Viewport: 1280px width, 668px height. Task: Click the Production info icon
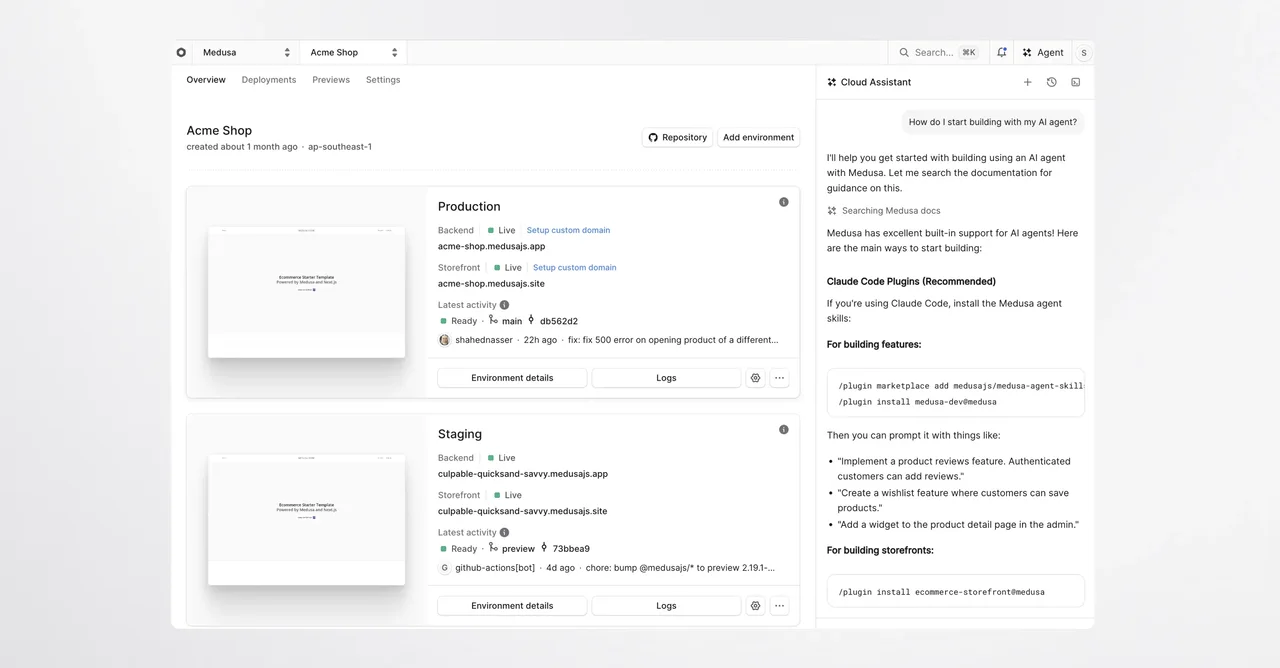(784, 202)
